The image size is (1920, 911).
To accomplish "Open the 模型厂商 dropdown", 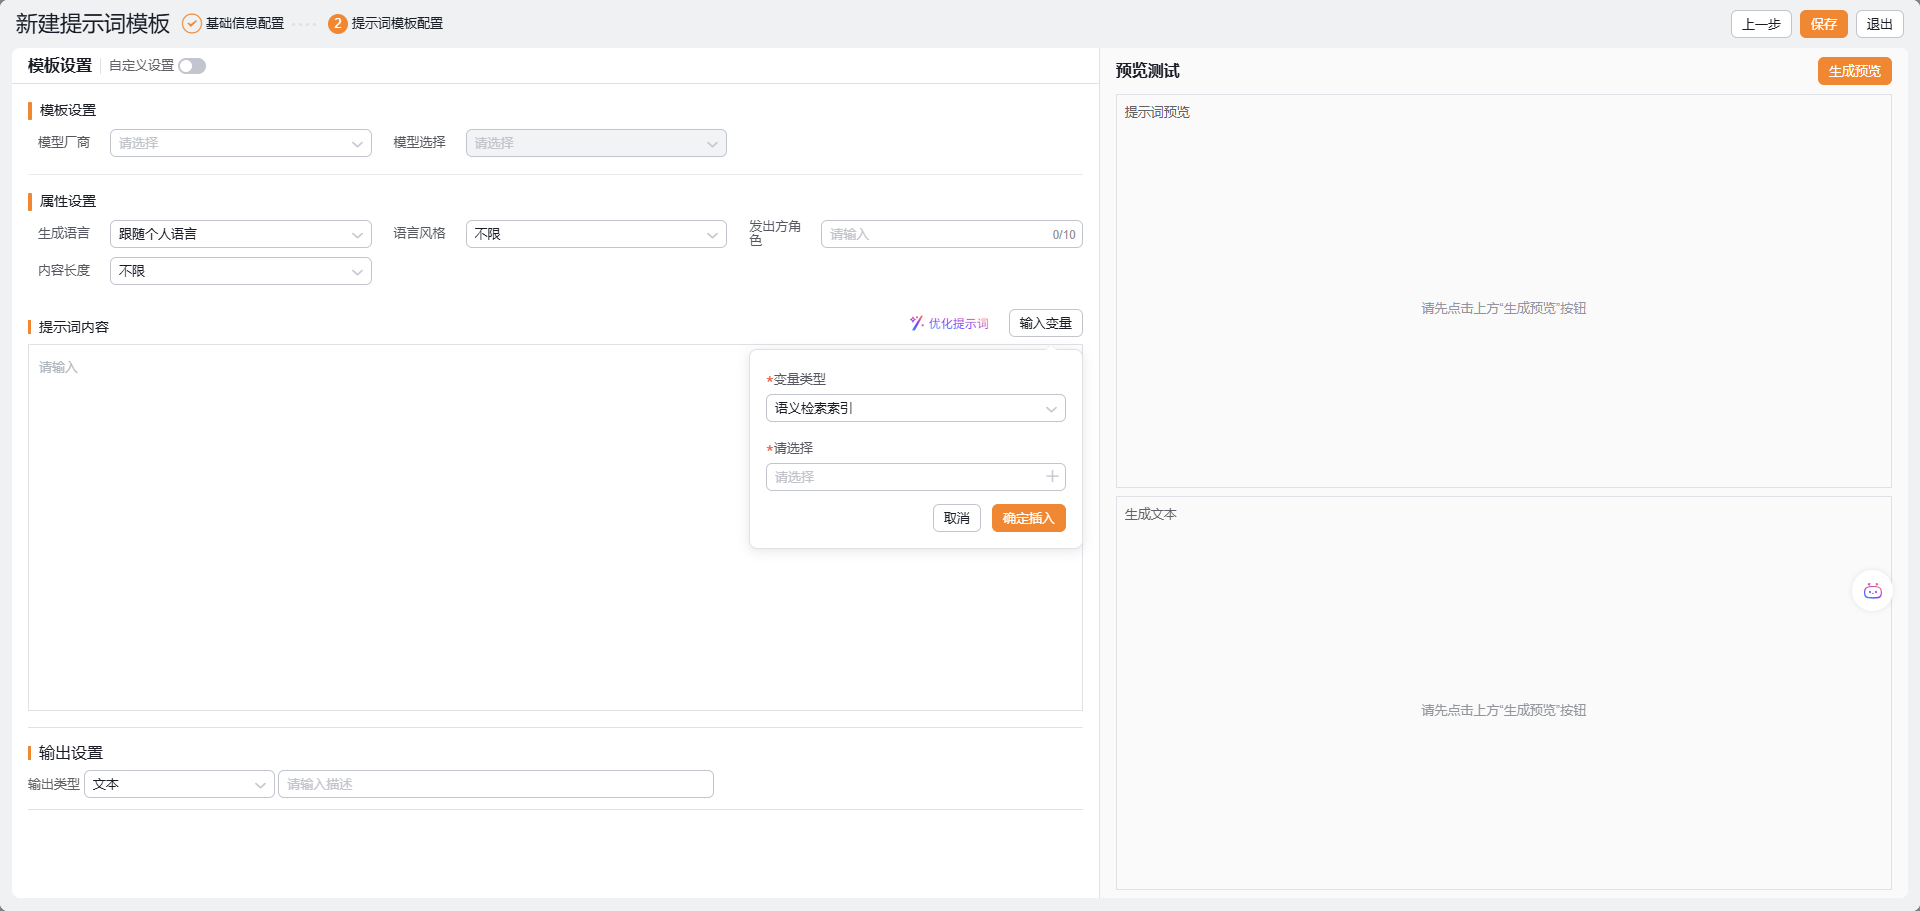I will (240, 143).
